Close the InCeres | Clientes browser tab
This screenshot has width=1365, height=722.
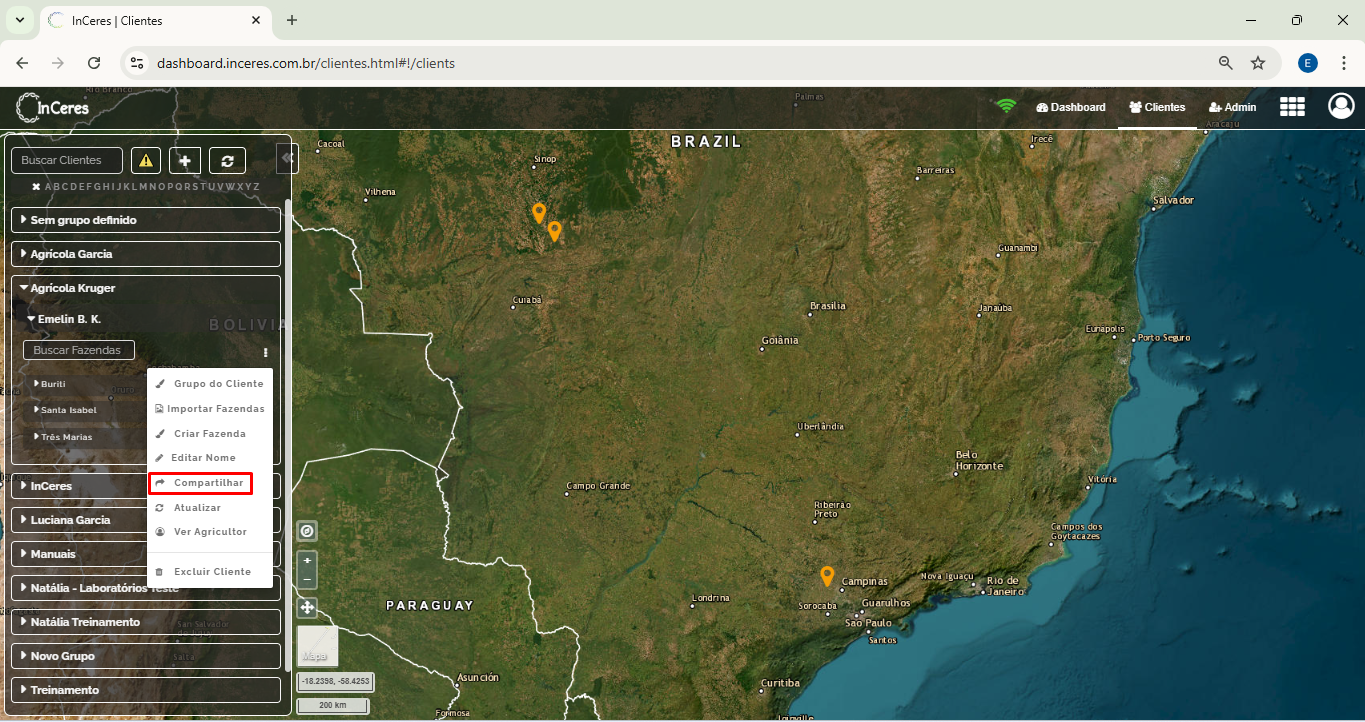[256, 20]
